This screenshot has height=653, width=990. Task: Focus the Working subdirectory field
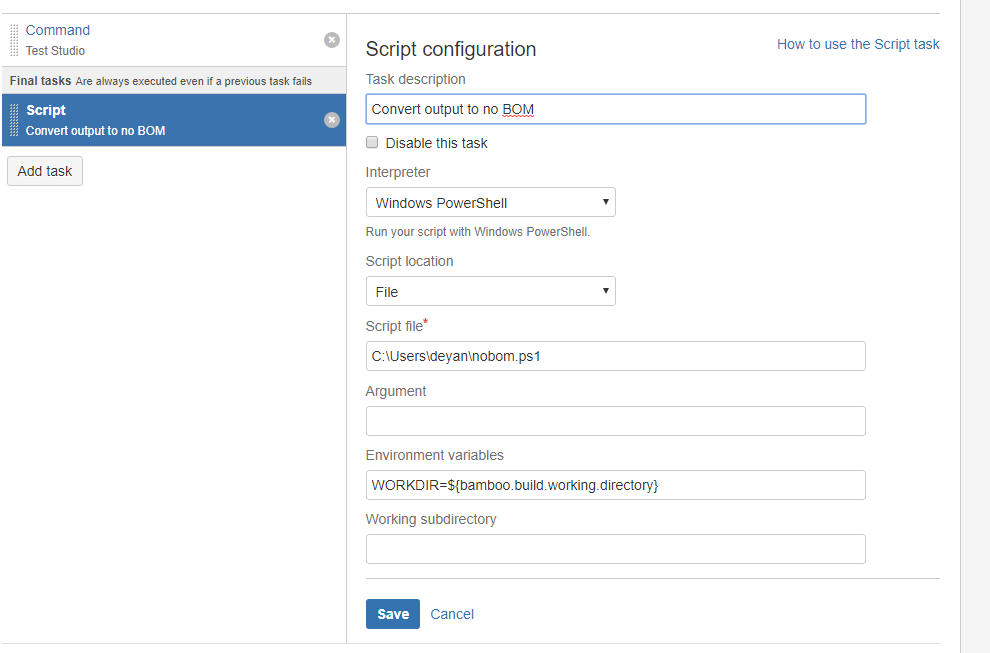click(616, 549)
